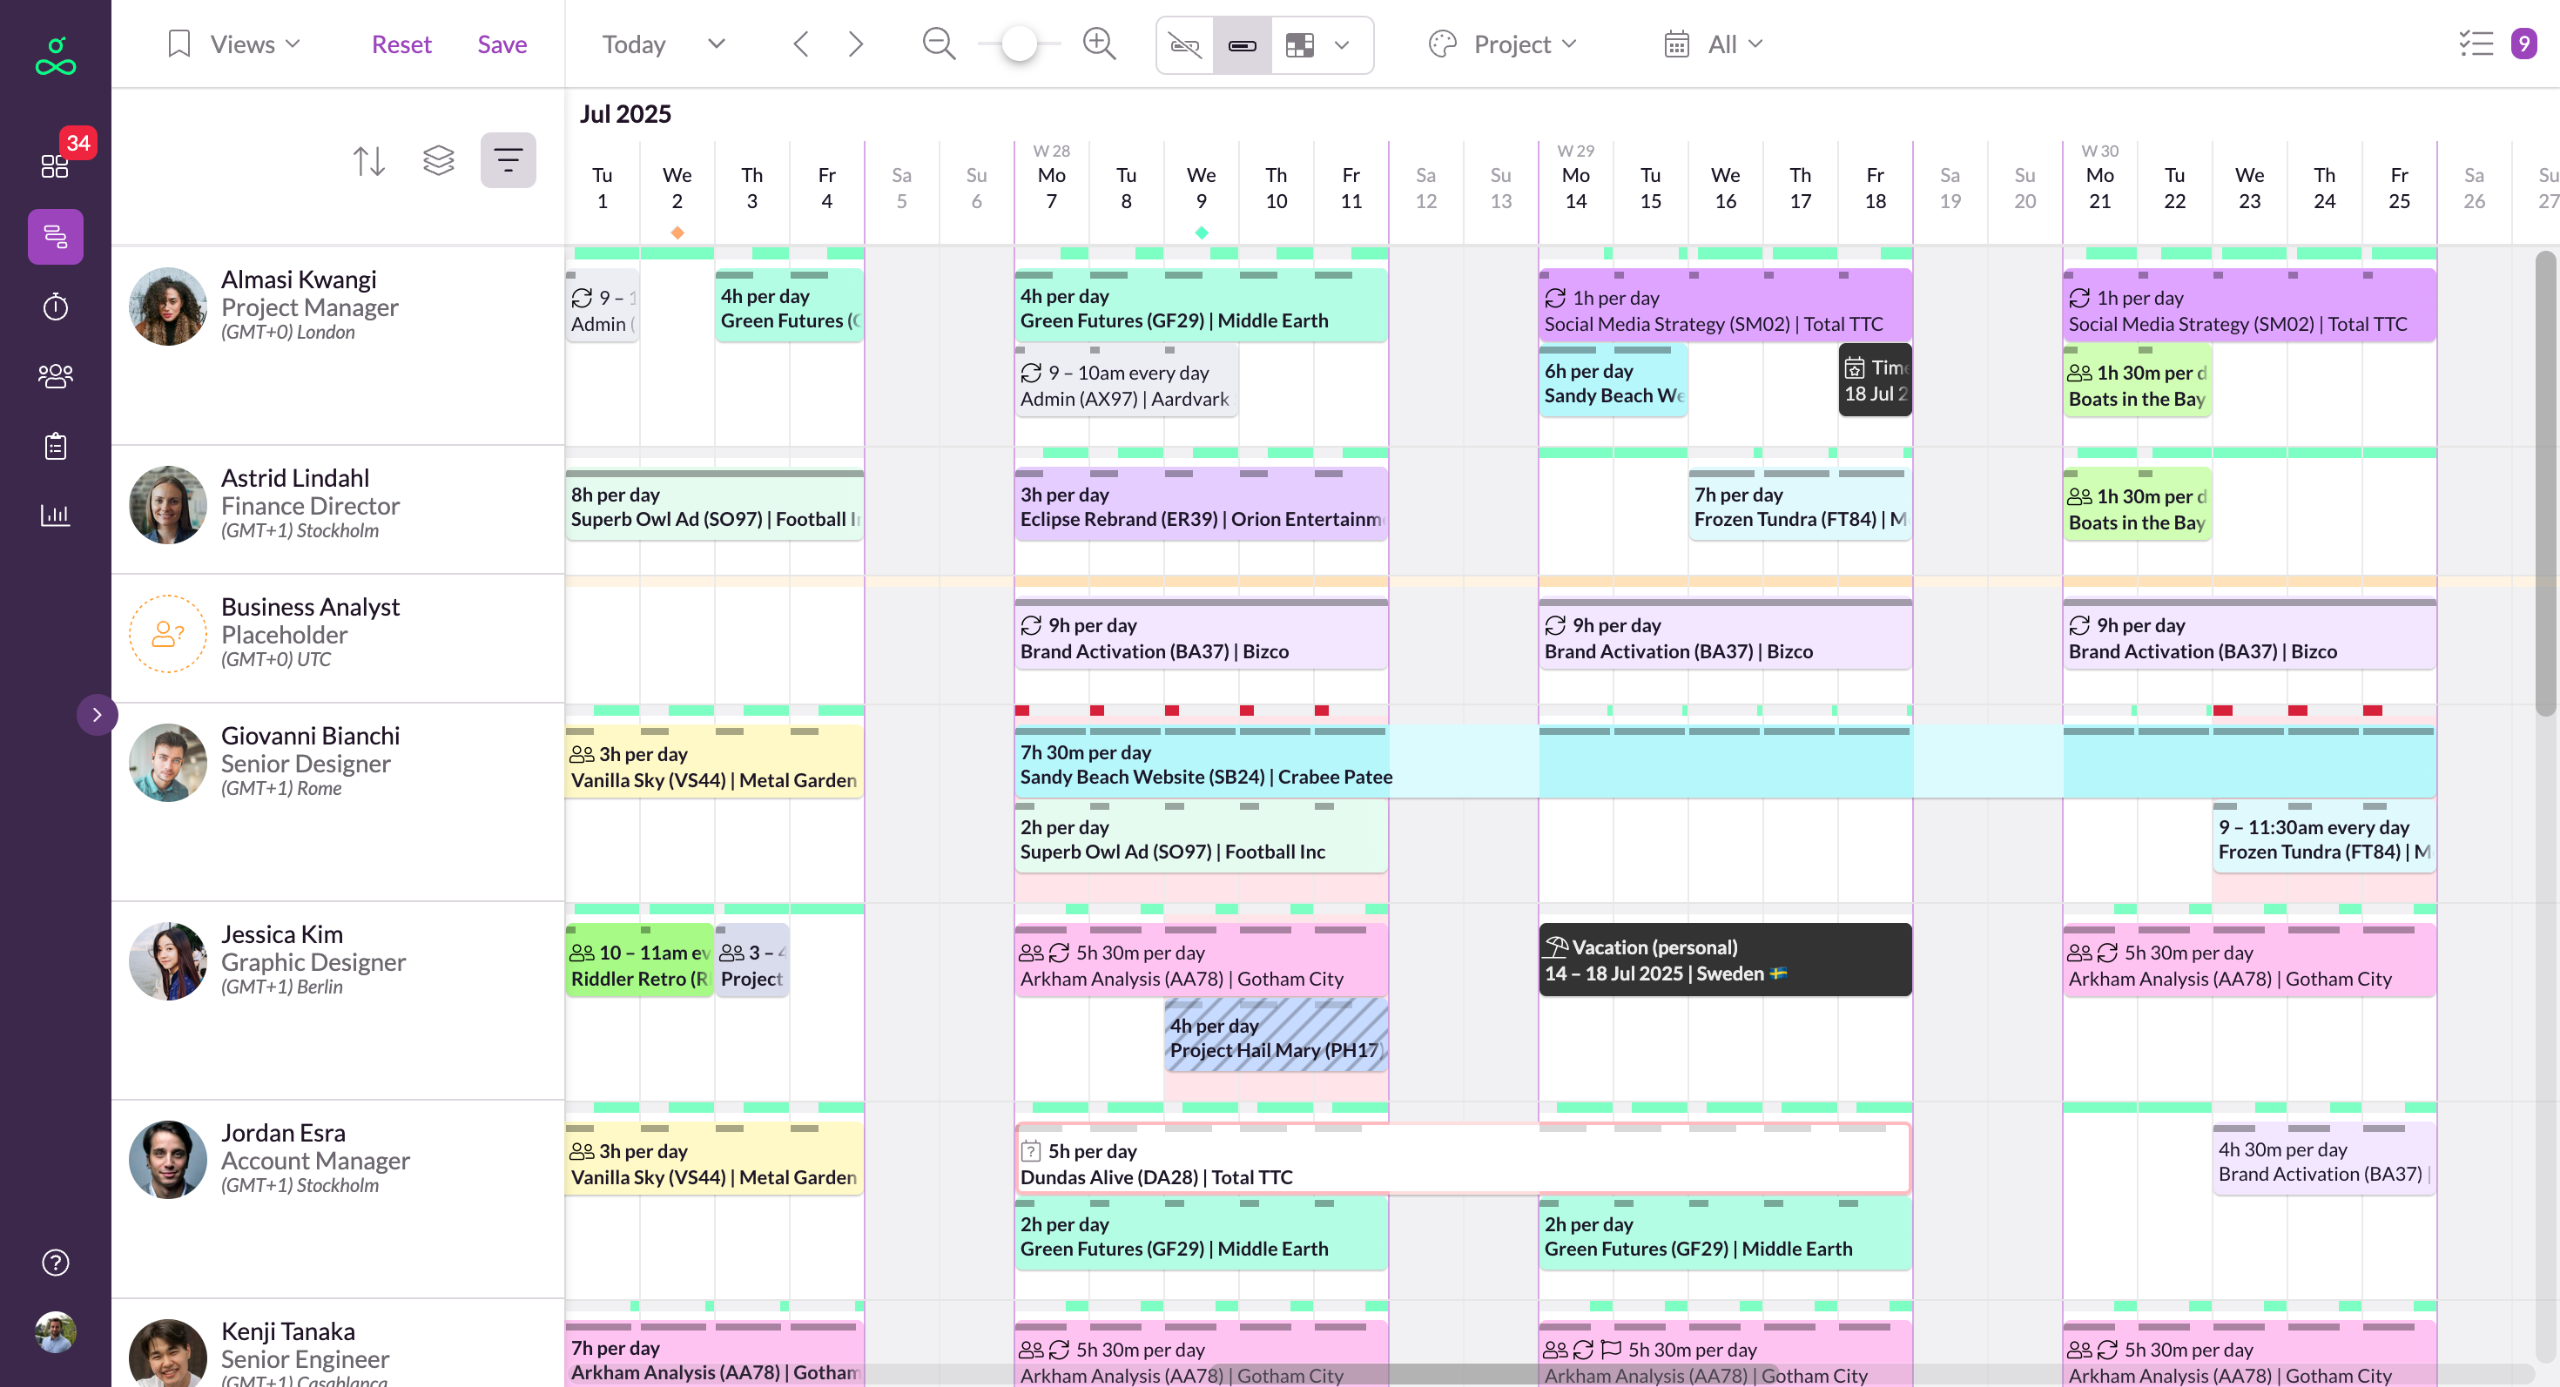Toggle the filter lines button
This screenshot has height=1387, width=2560.
point(508,160)
